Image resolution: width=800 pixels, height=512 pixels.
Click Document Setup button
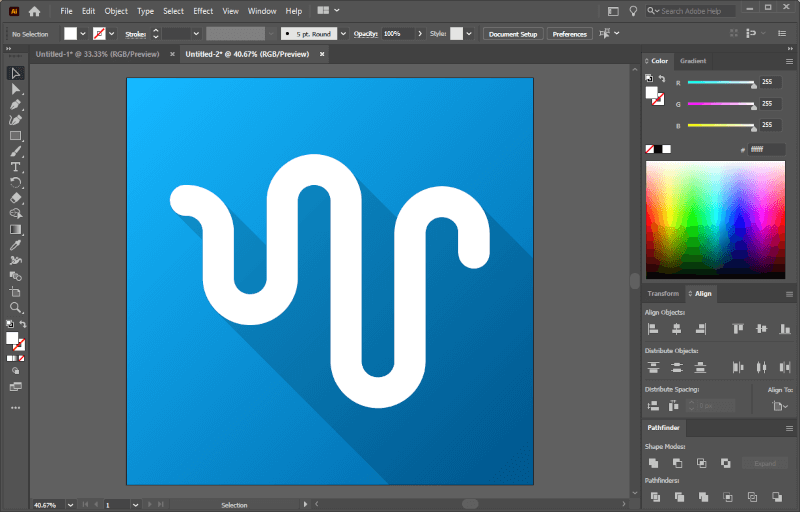[x=513, y=34]
